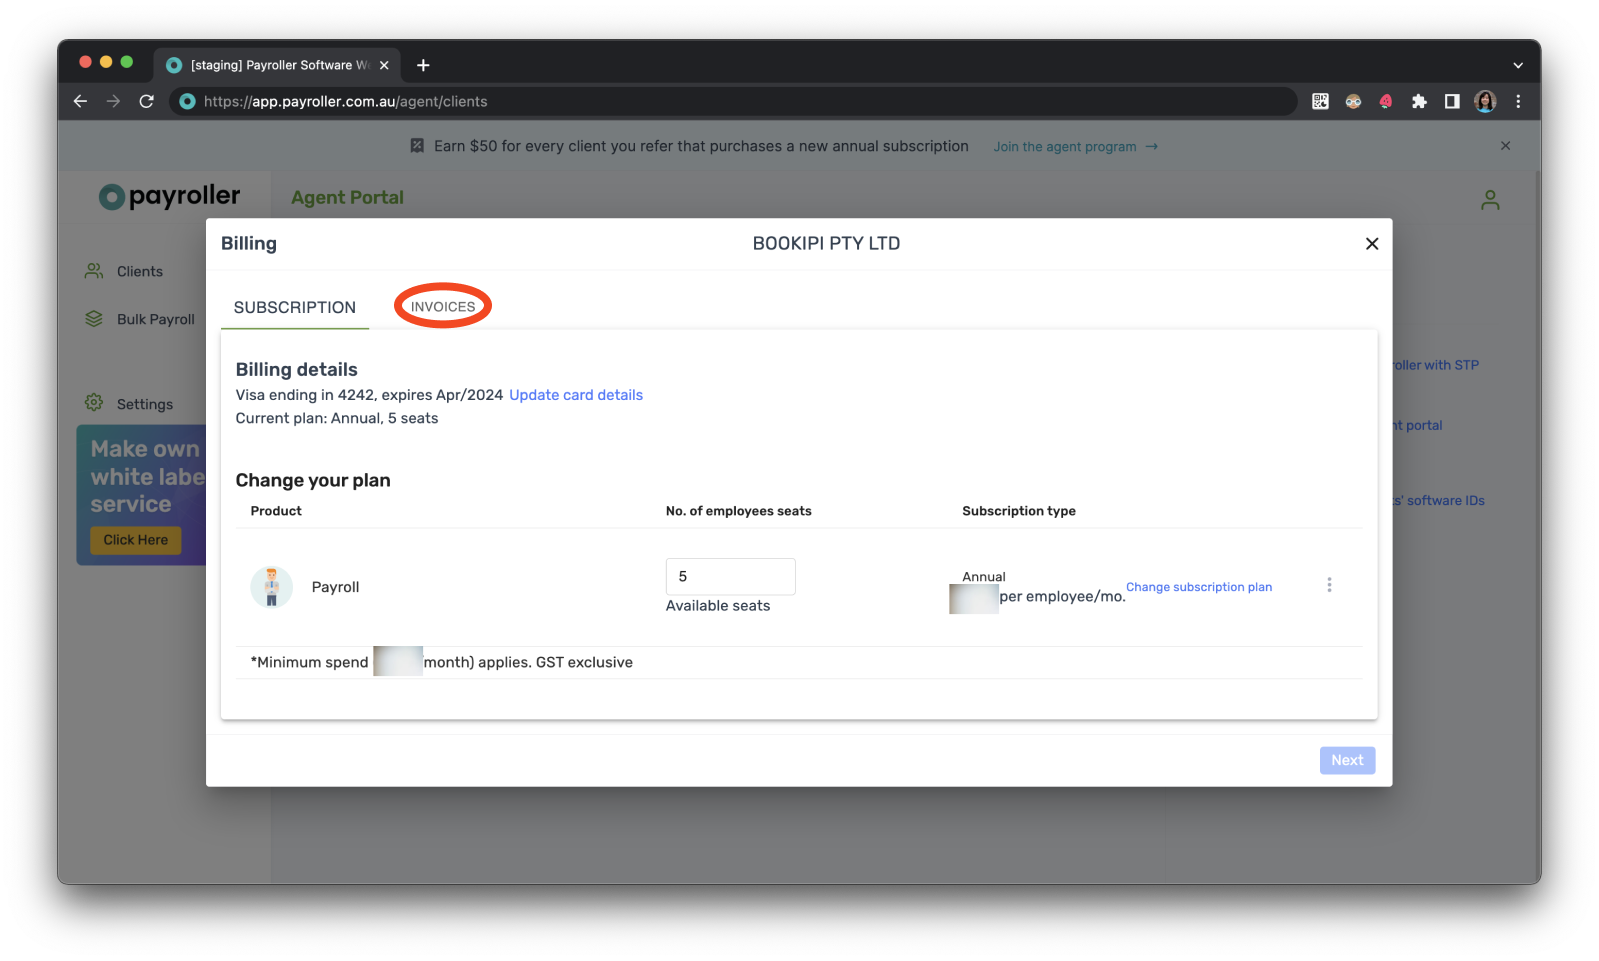
Task: Click the 'Subscription type' column header
Action: [1019, 511]
